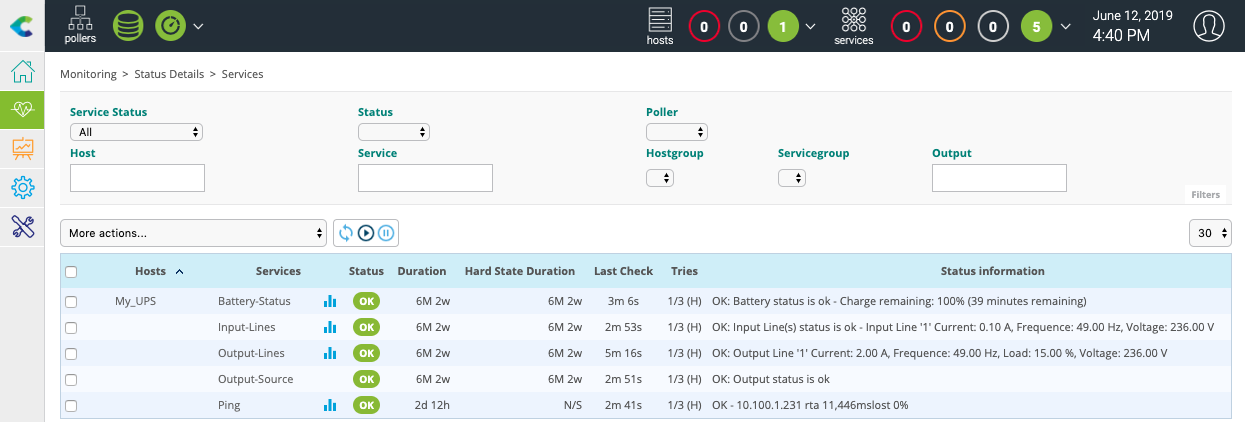Open the Home section in the sidebar
1245x422 pixels.
click(x=22, y=72)
